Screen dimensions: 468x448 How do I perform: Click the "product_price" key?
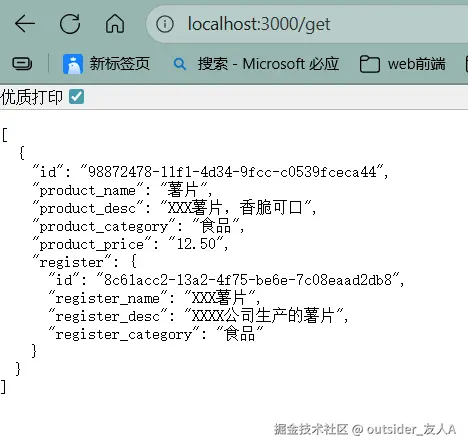point(92,245)
